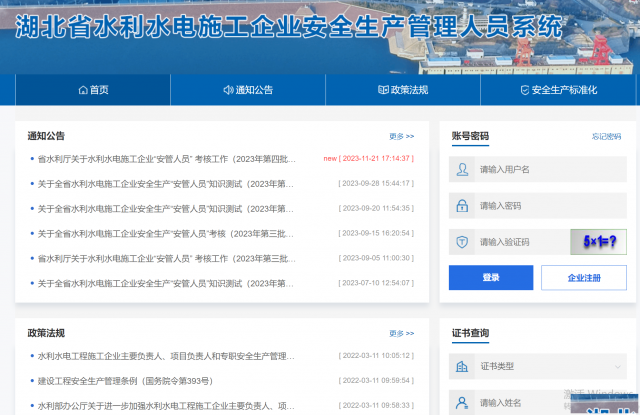640x415 pixels.
Task: Click the 通知公告 panel heading
Action: pos(46,136)
